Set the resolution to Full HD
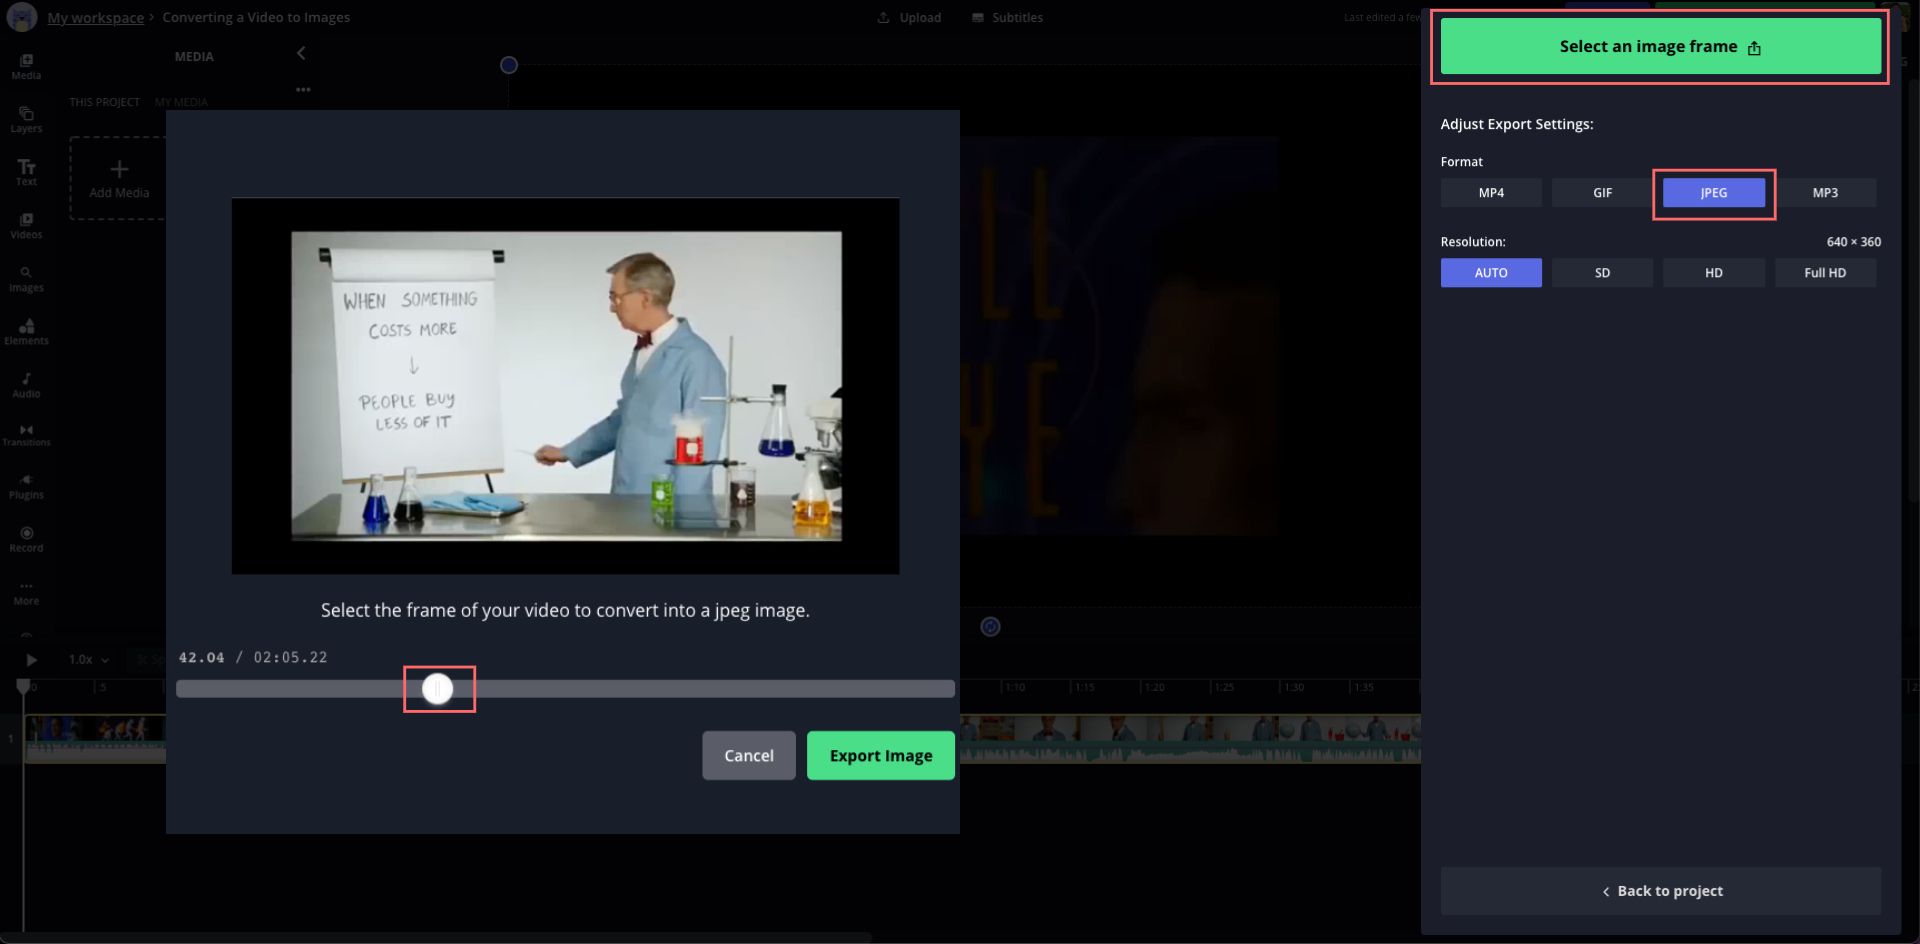The image size is (1920, 944). [1825, 272]
